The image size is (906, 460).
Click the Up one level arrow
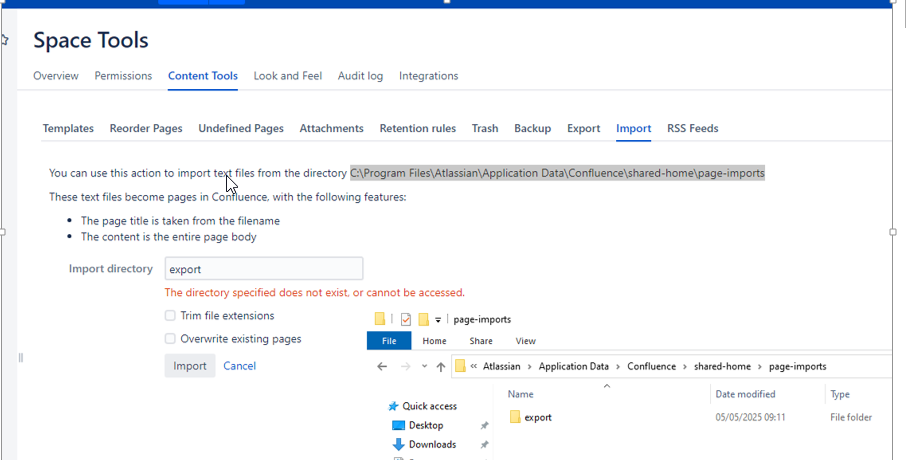point(440,366)
